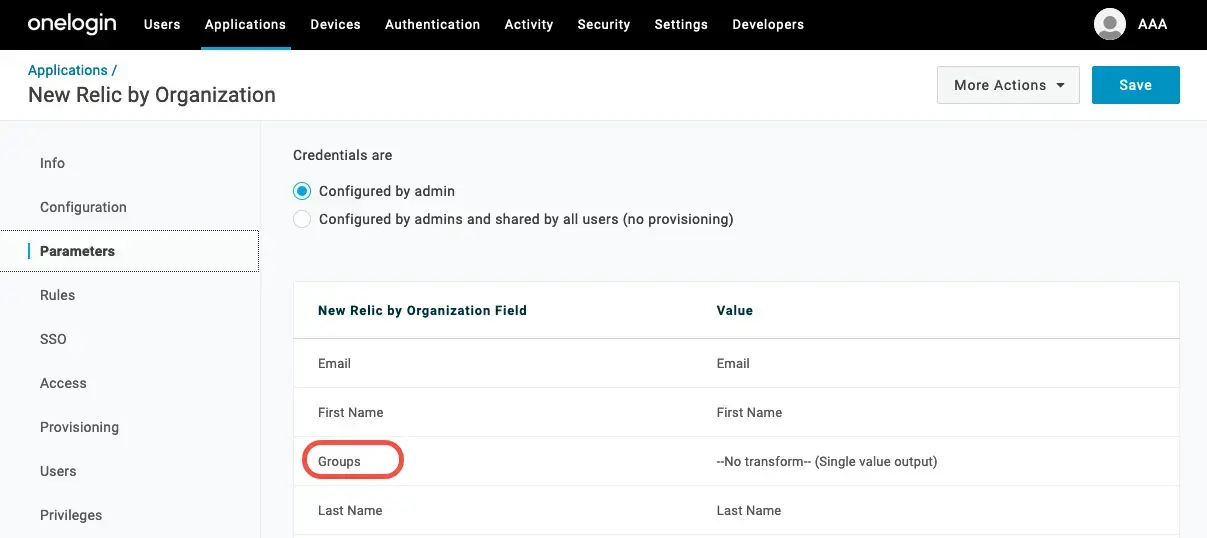Image resolution: width=1207 pixels, height=538 pixels.
Task: Click the OneLogin logo
Action: pyautogui.click(x=73, y=24)
